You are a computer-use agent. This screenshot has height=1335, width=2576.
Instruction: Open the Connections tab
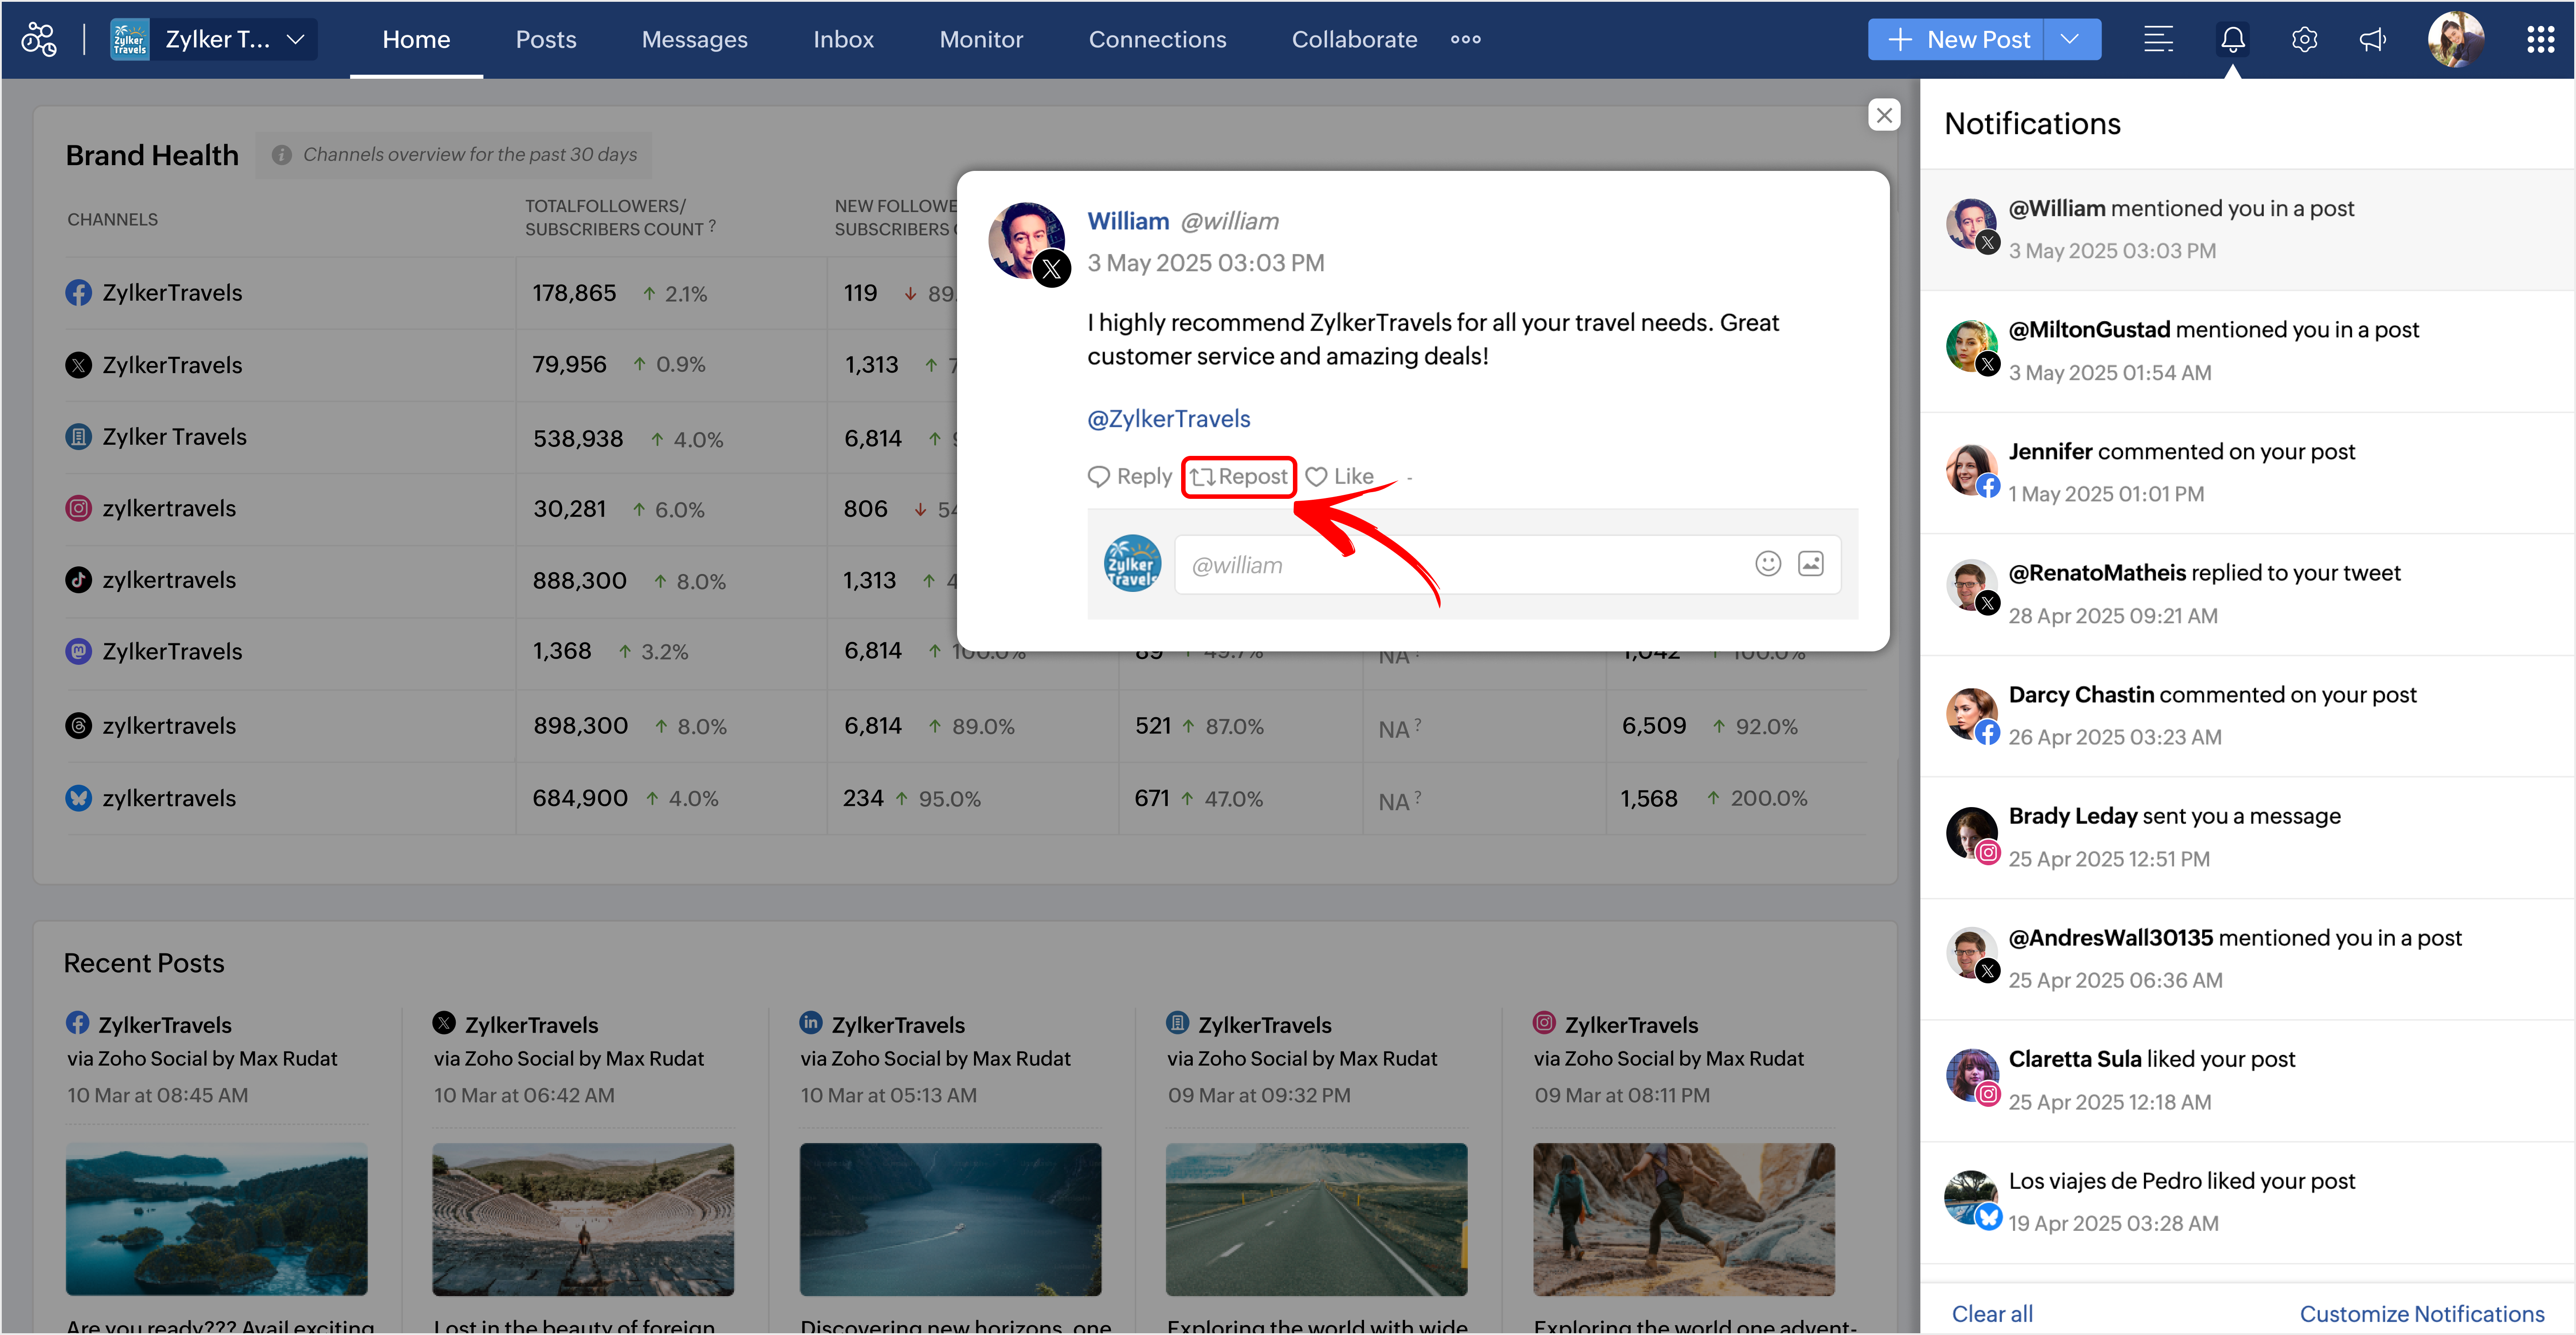(x=1157, y=40)
